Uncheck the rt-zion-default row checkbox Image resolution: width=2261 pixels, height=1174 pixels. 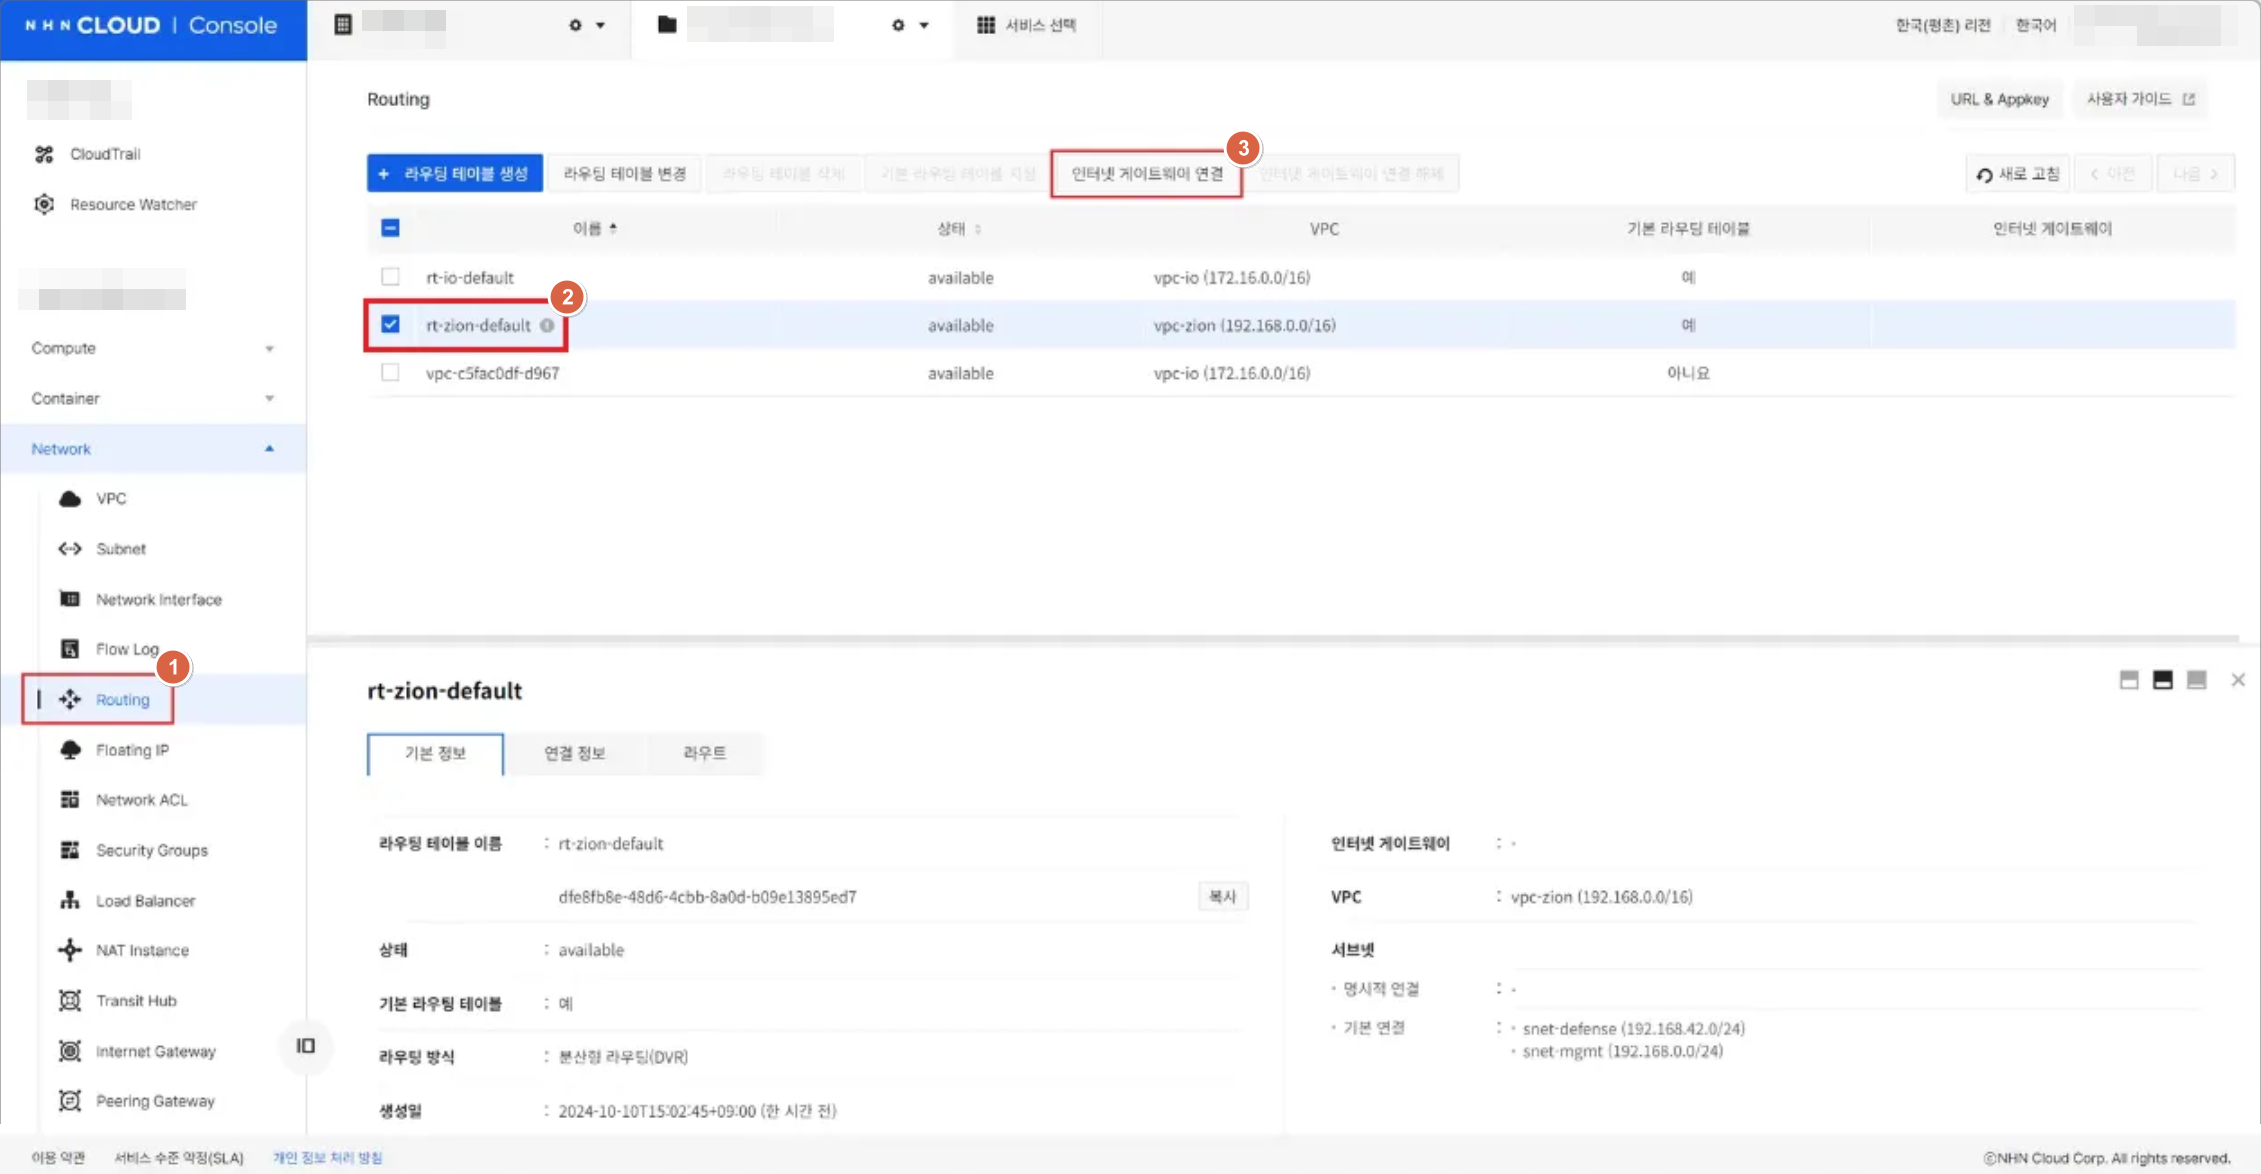390,325
